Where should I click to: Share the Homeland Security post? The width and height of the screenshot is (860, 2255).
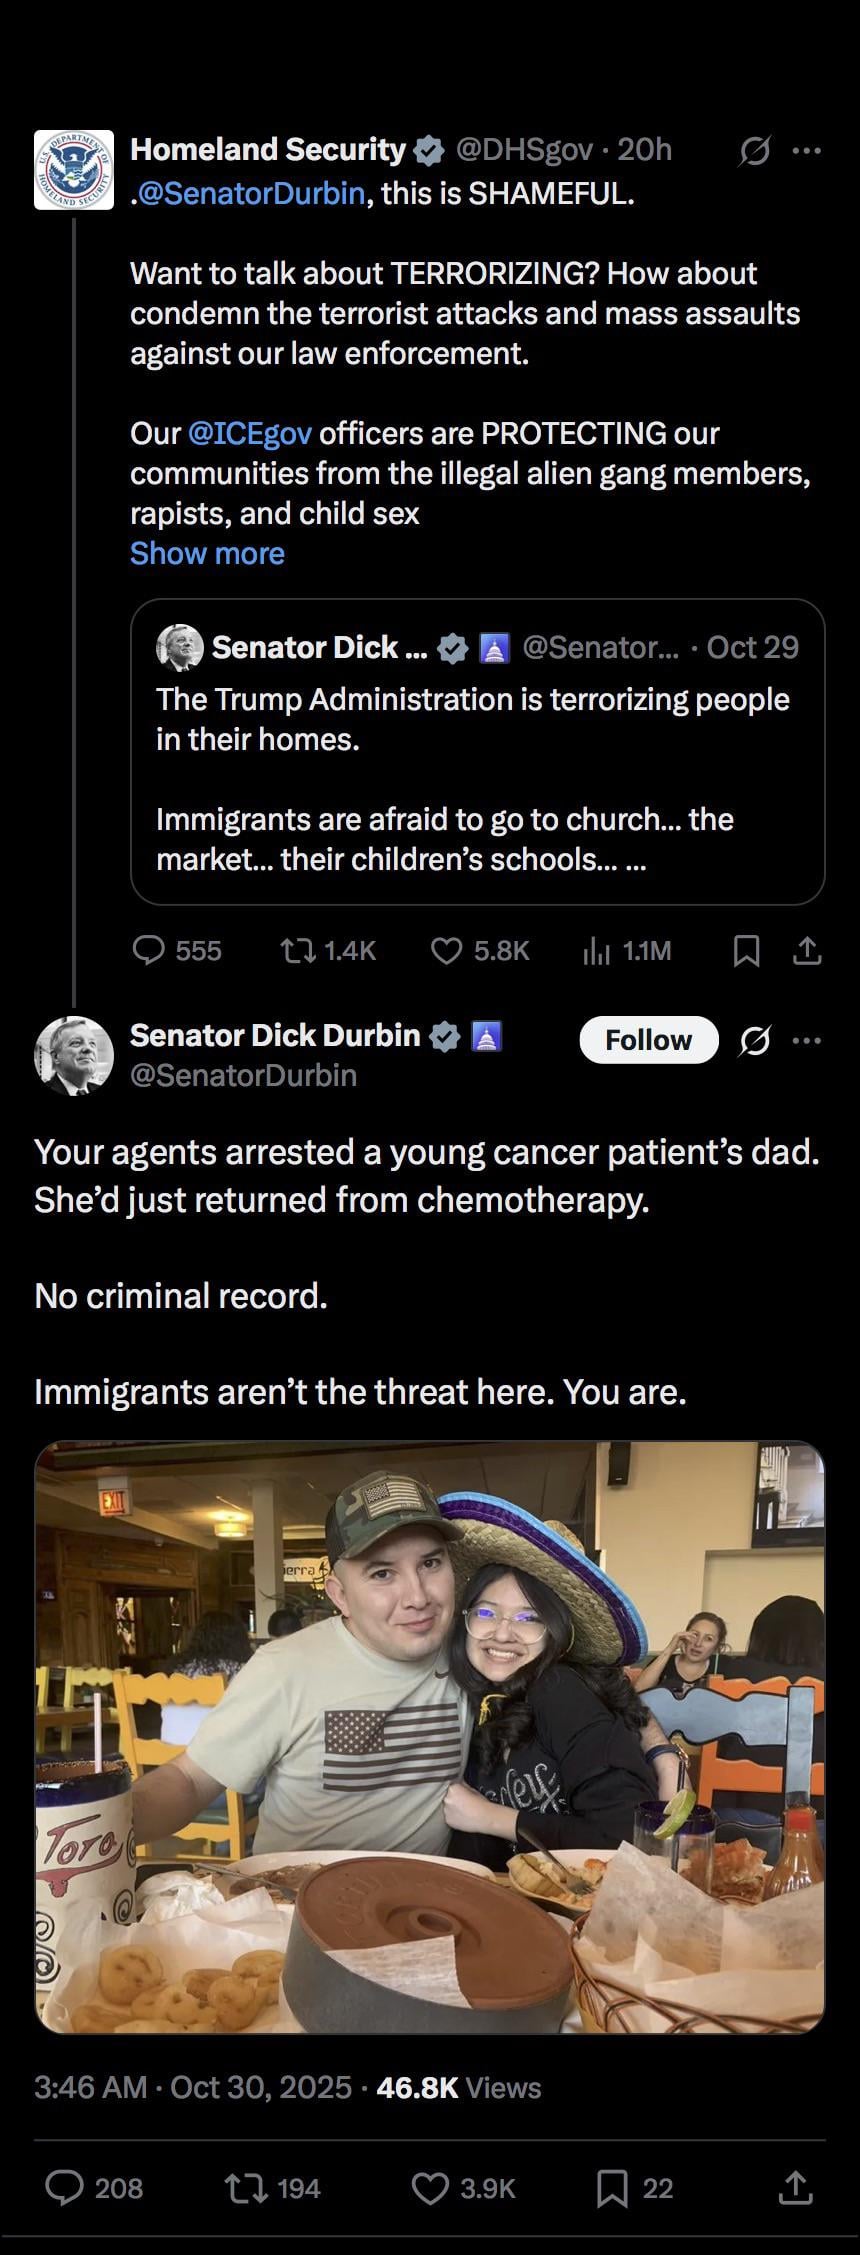807,951
